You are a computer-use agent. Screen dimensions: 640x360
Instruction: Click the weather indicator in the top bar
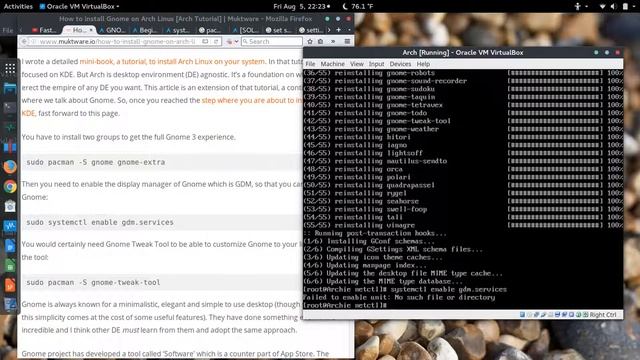click(x=358, y=6)
